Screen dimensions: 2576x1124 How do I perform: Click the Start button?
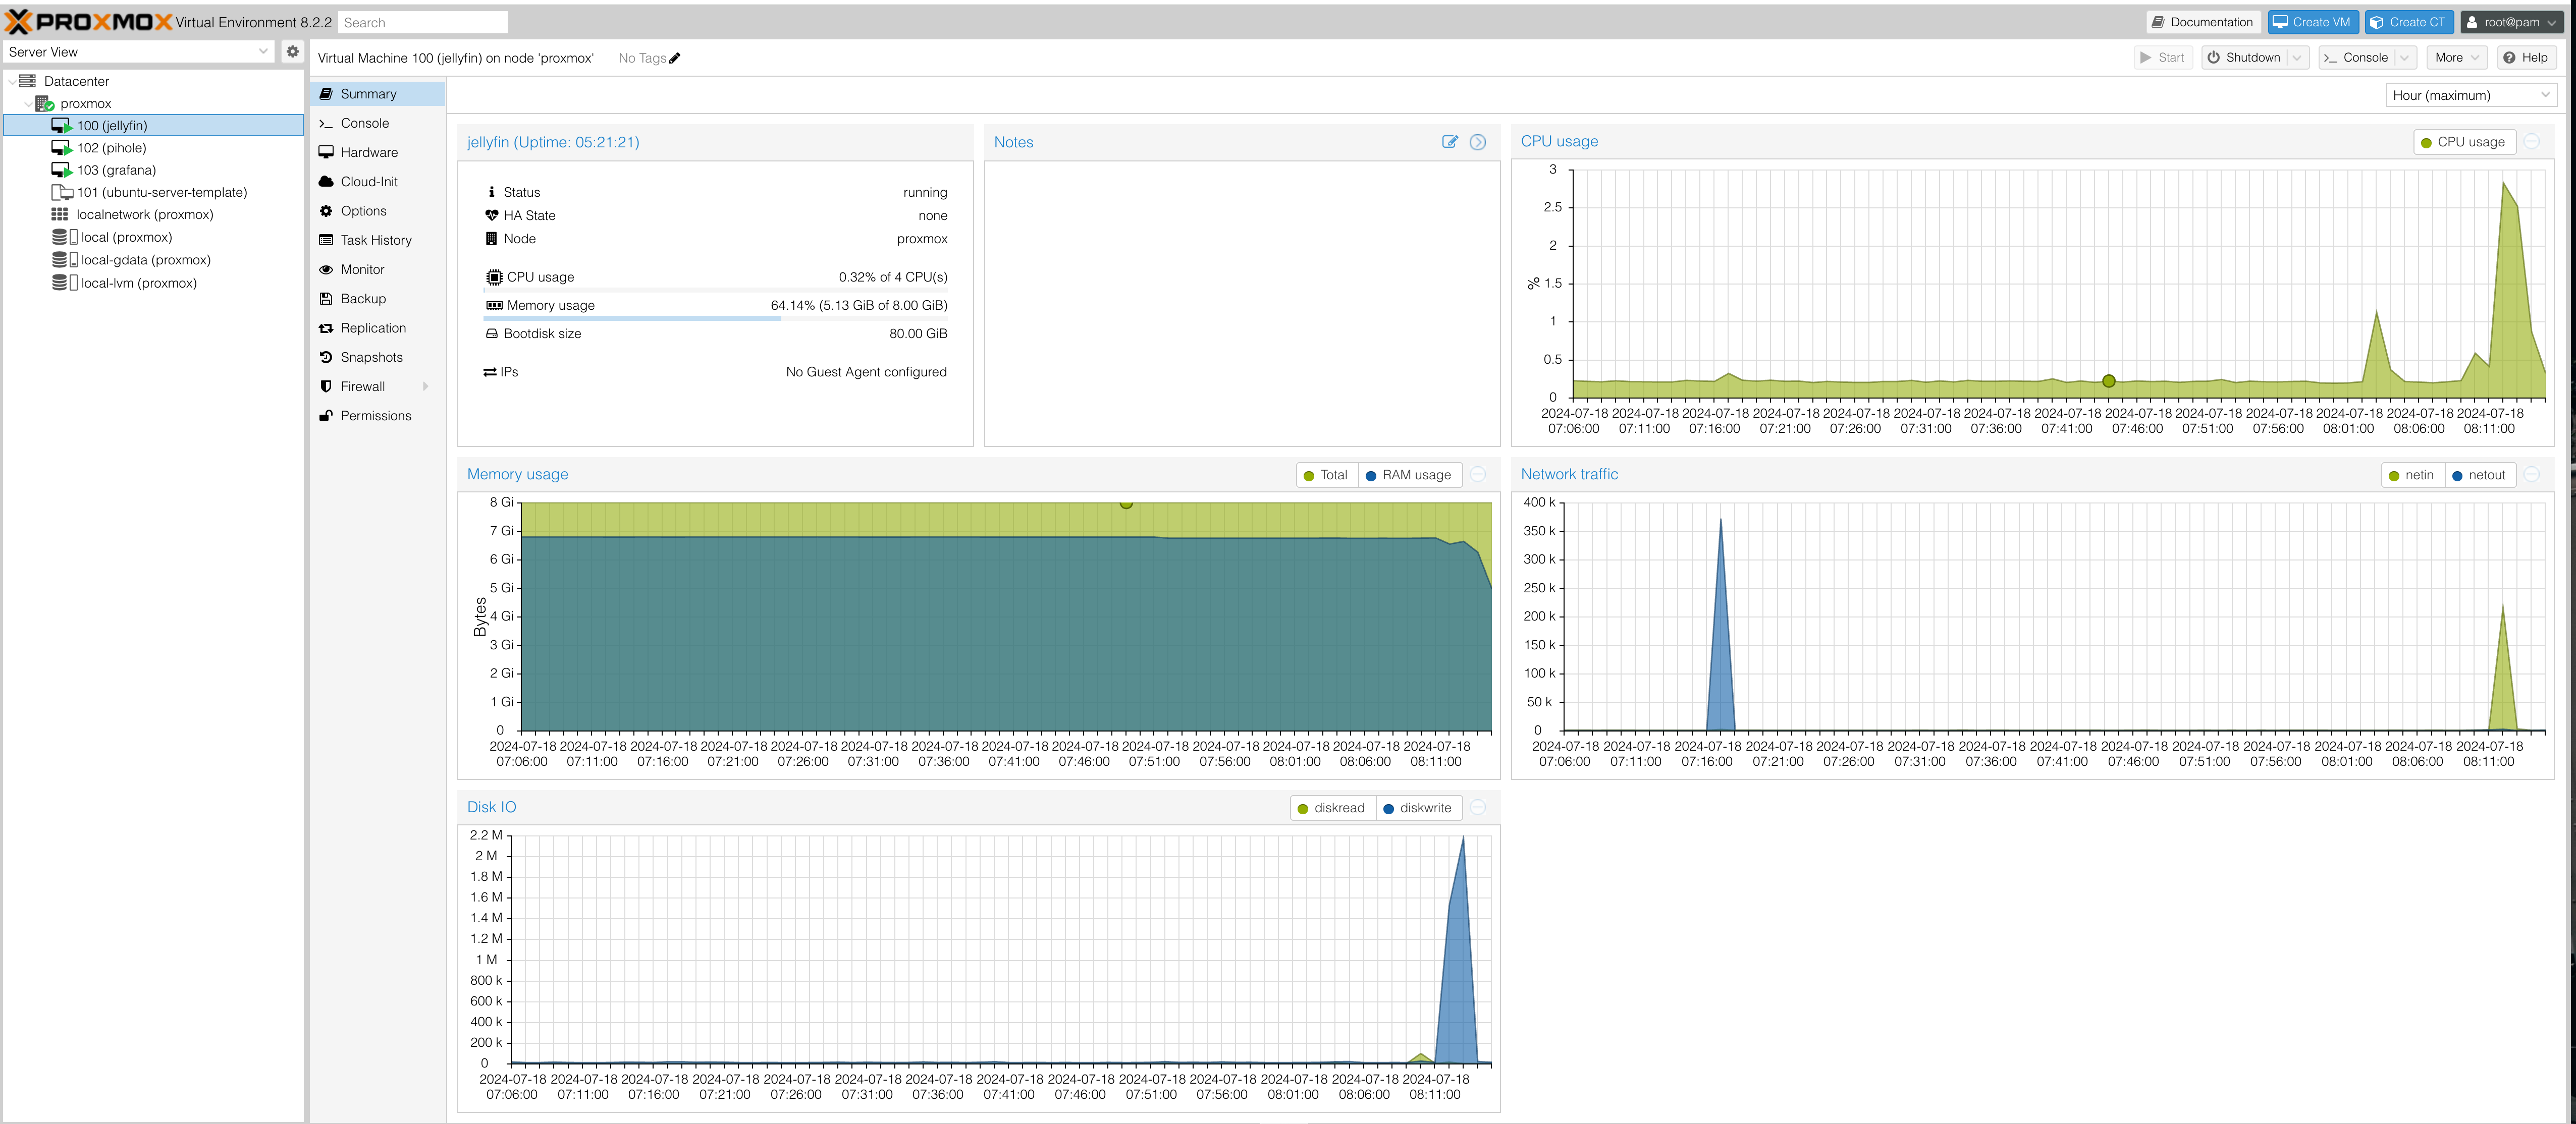tap(2162, 58)
